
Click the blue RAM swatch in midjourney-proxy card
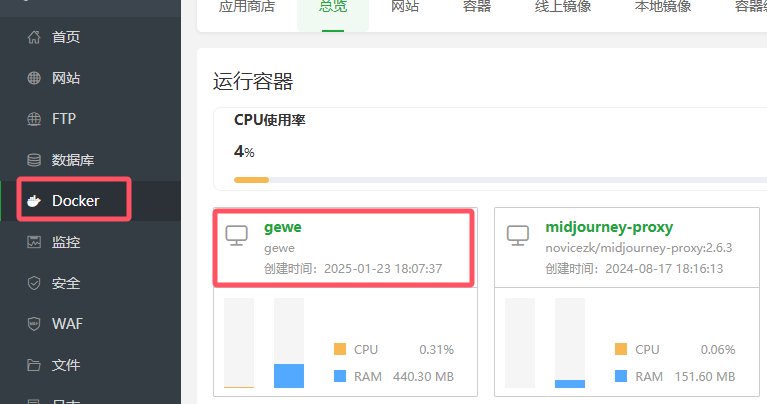(621, 376)
